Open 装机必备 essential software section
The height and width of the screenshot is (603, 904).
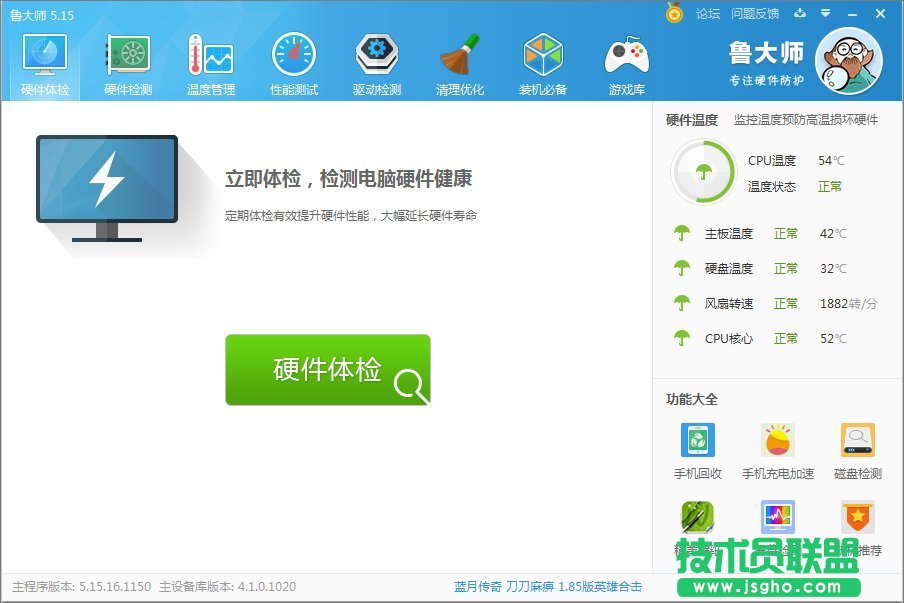pos(543,62)
